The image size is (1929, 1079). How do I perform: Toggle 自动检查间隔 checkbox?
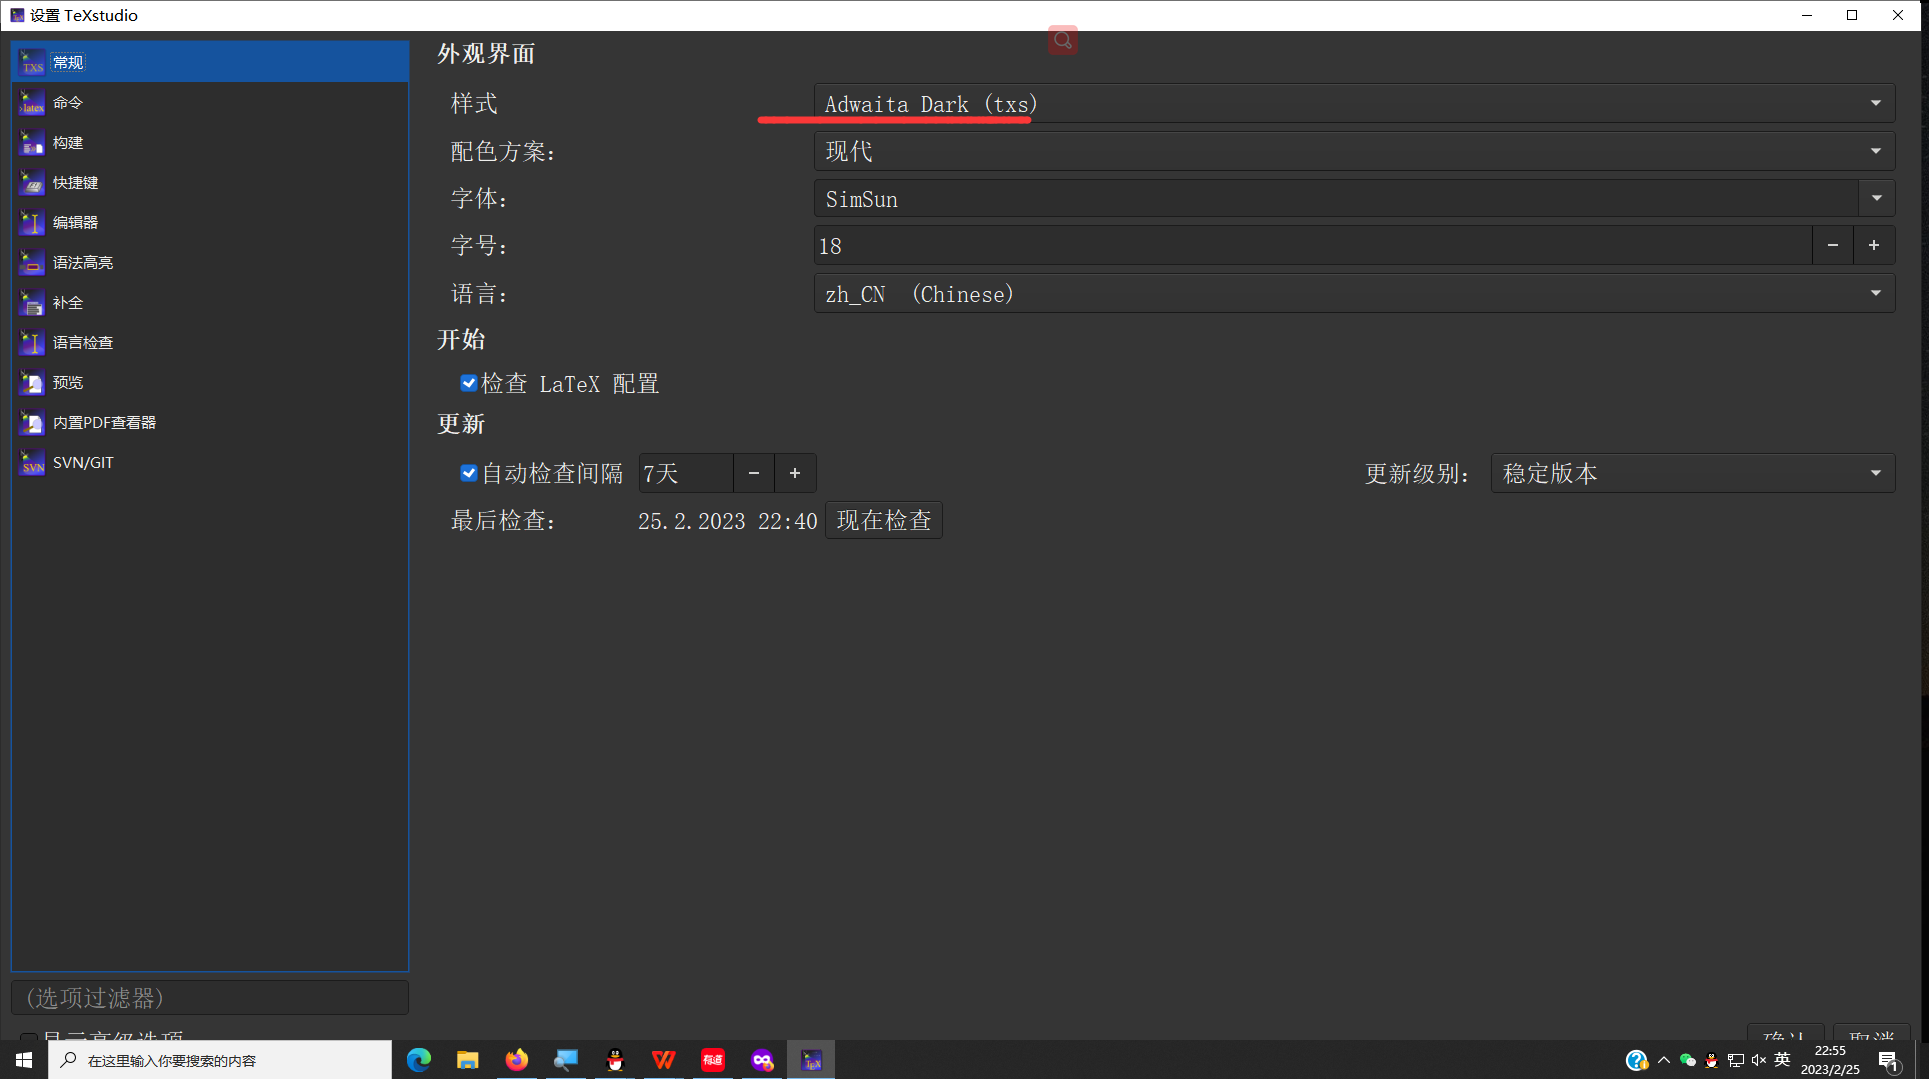point(468,473)
